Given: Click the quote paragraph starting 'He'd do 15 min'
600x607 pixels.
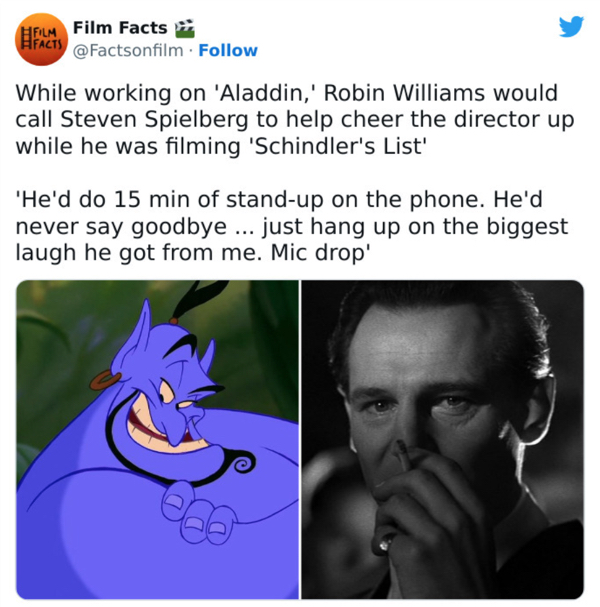Looking at the screenshot, I should (x=291, y=226).
